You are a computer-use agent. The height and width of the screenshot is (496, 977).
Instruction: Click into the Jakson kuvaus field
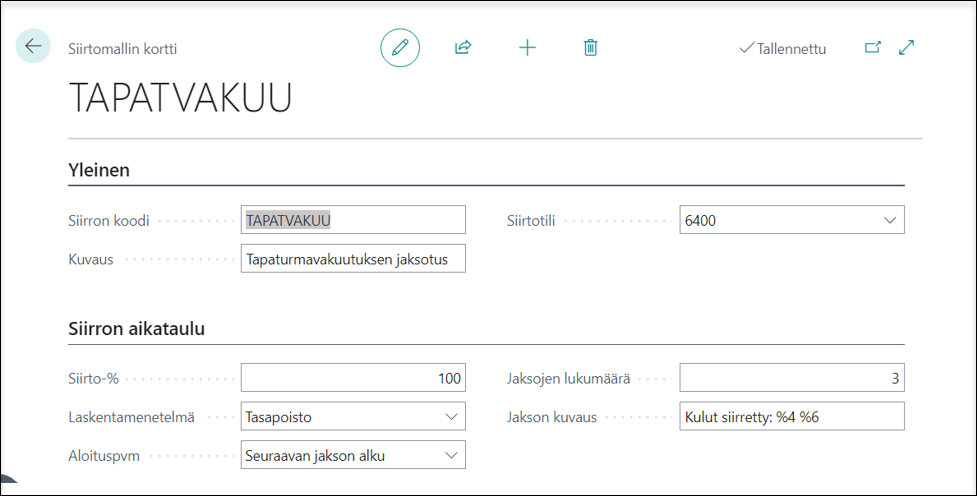pyautogui.click(x=791, y=416)
